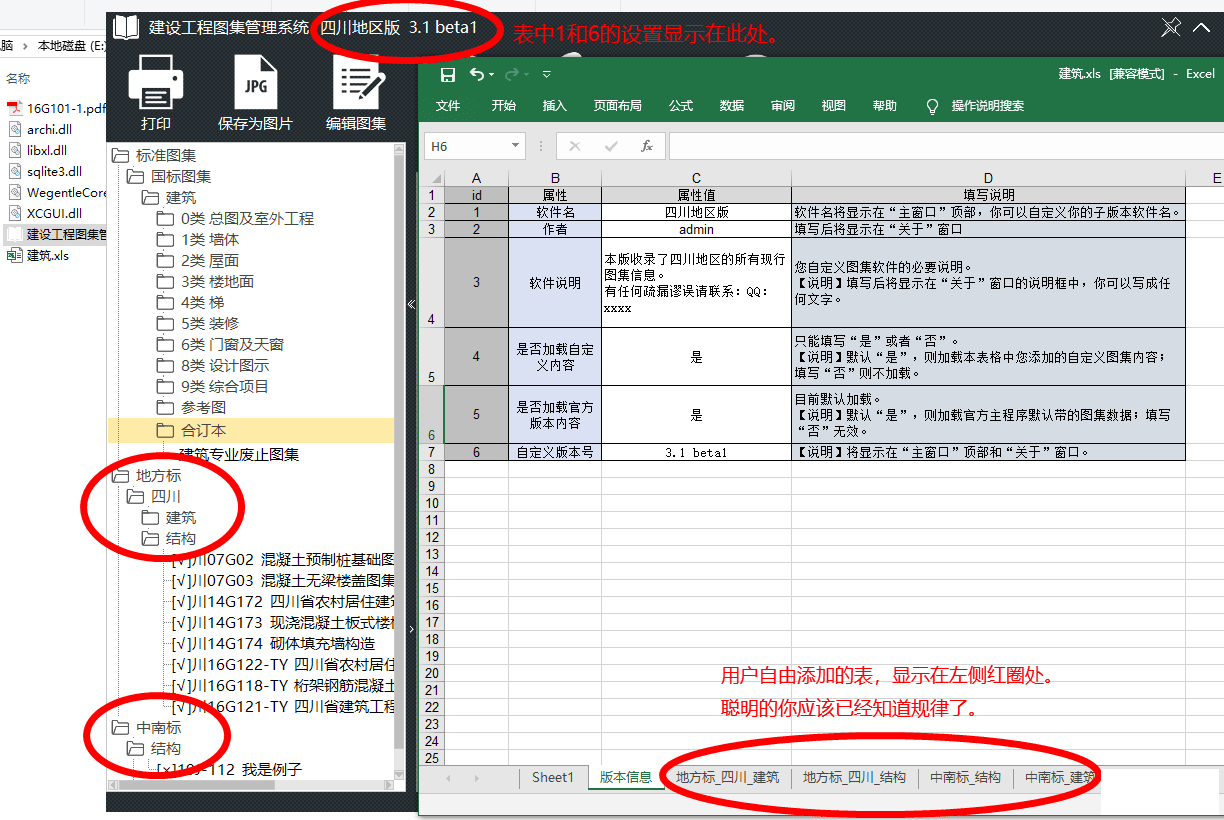Select the cell containing 3.1 beta1
Image resolution: width=1224 pixels, height=820 pixels.
696,452
